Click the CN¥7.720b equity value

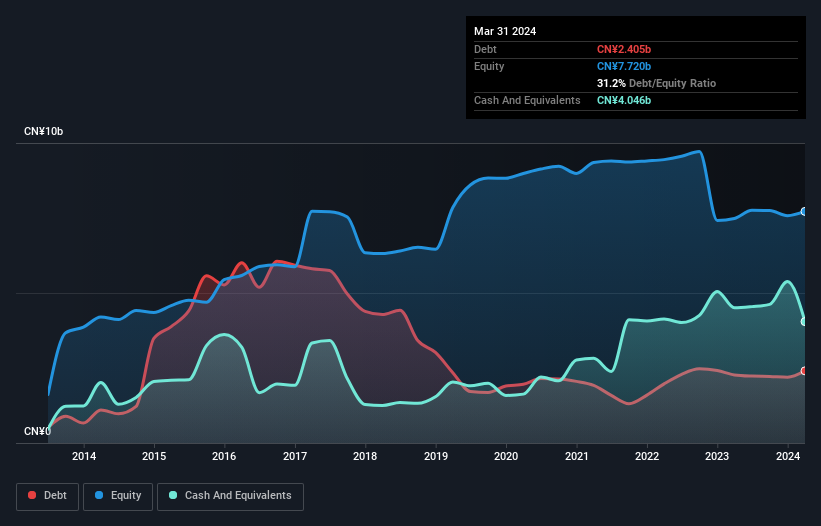[x=624, y=66]
